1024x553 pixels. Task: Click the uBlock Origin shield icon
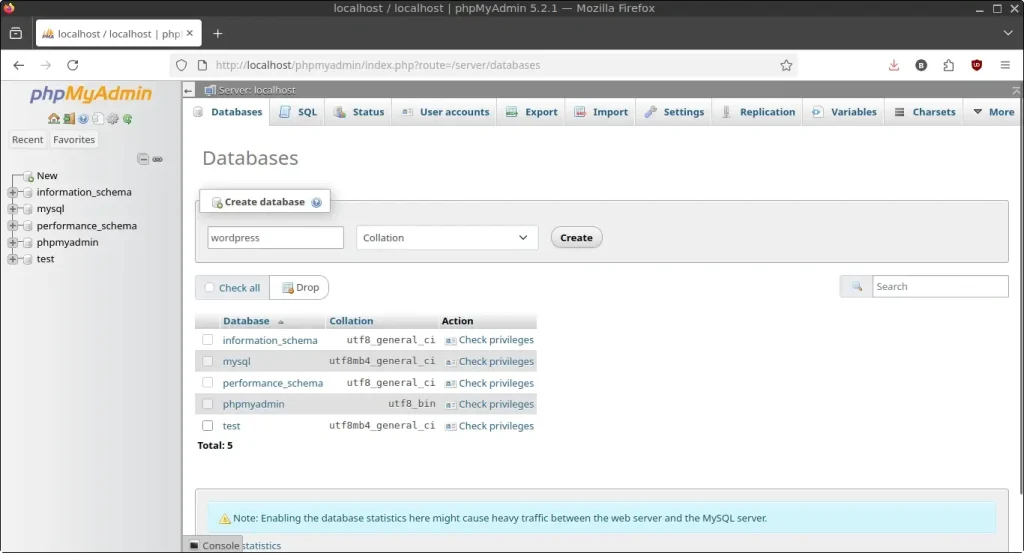976,65
